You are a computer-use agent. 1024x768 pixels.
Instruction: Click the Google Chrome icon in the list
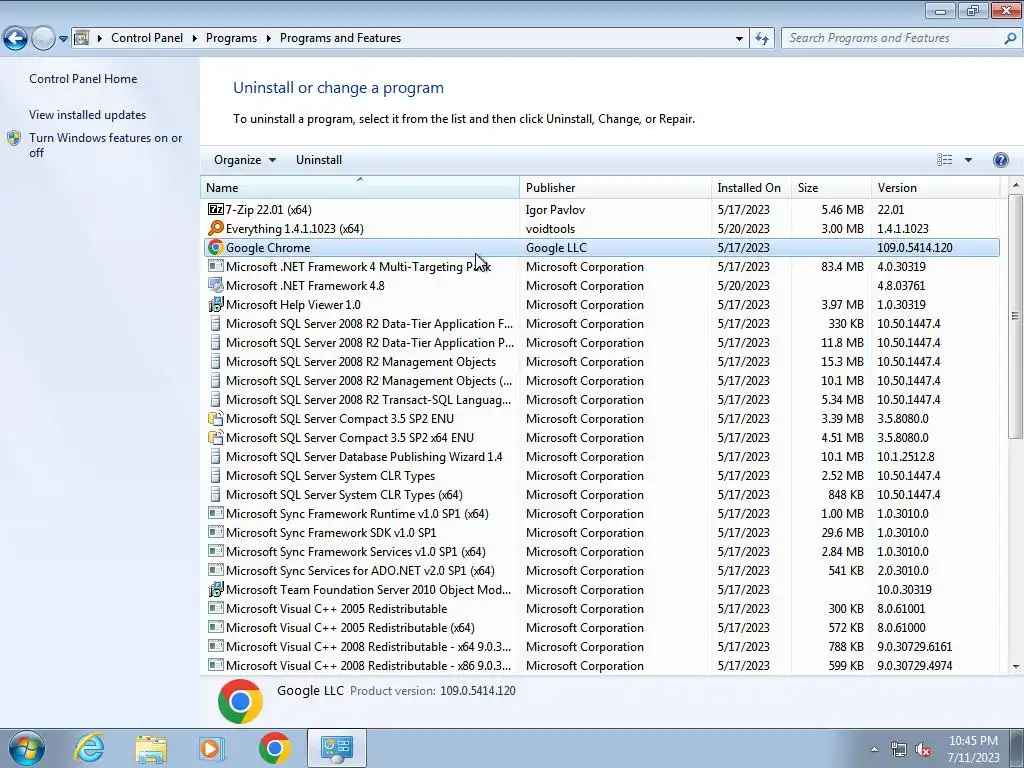coord(216,248)
